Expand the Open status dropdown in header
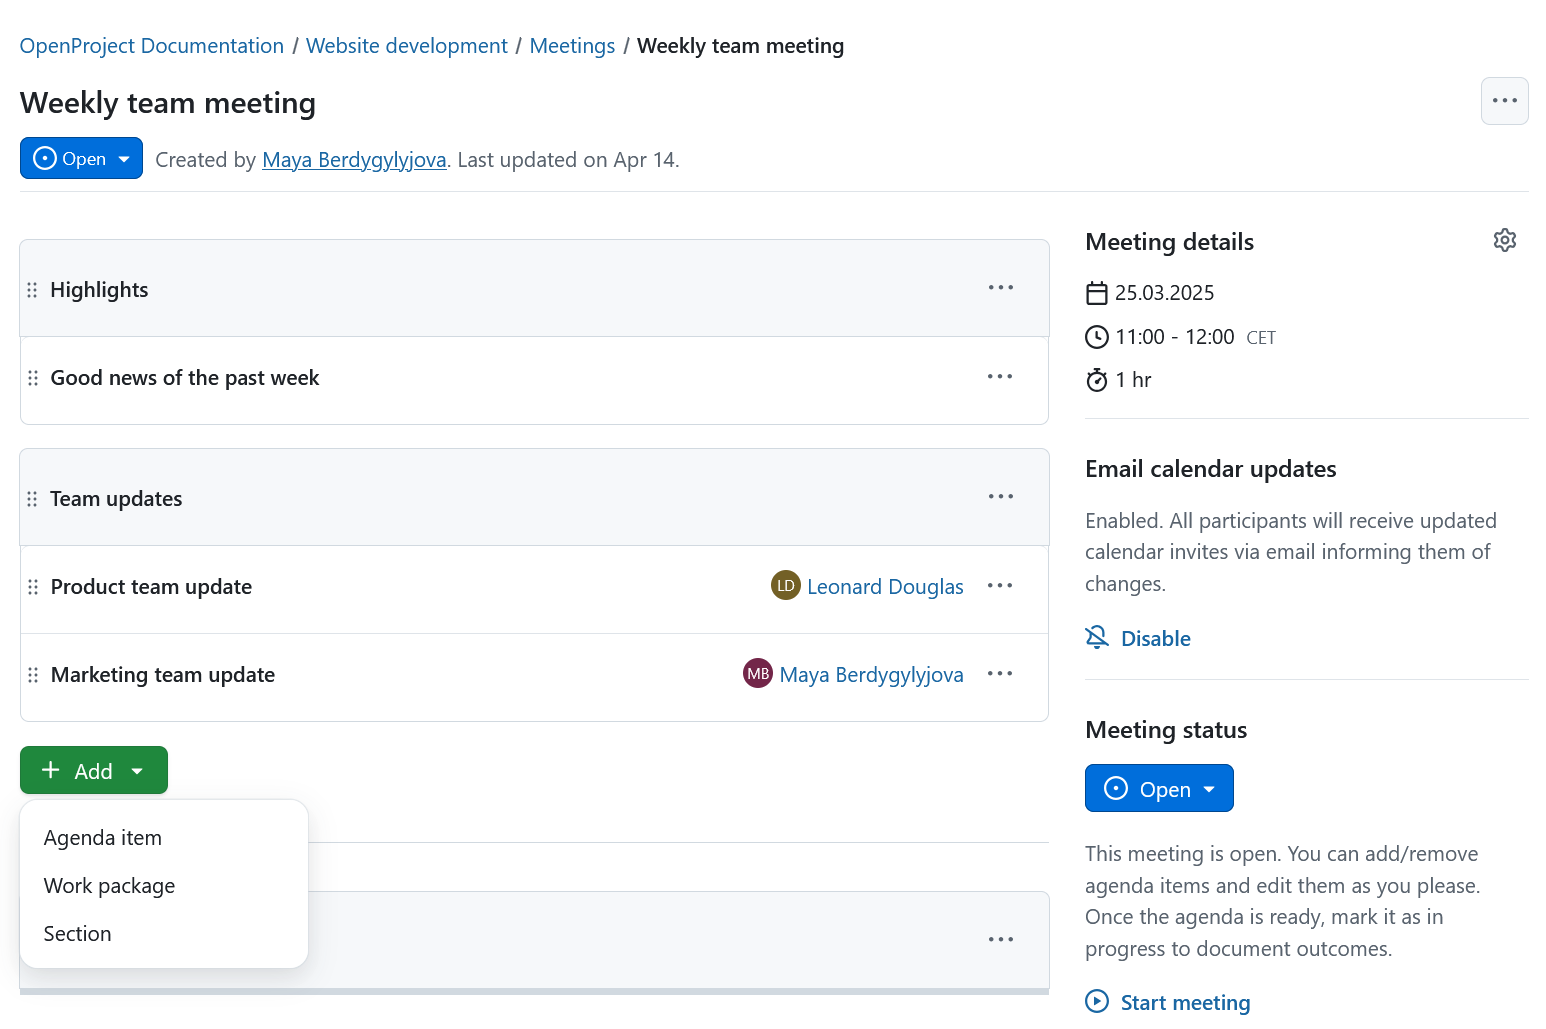This screenshot has height=1029, width=1546. point(123,158)
